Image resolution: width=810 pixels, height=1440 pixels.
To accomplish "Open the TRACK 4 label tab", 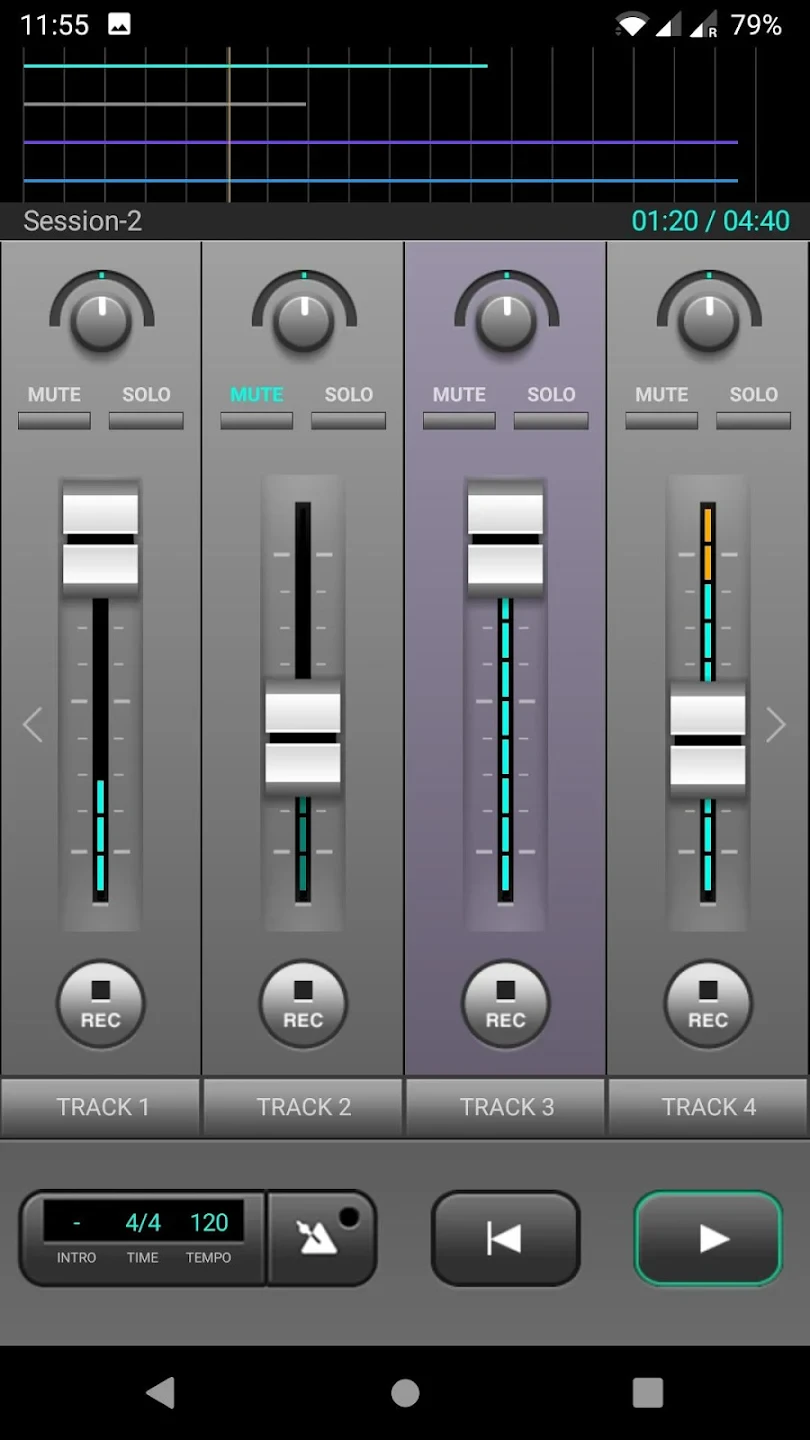I will (708, 1107).
